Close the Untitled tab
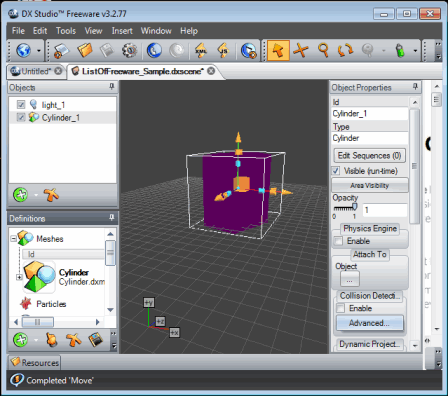The image size is (448, 396). click(58, 71)
